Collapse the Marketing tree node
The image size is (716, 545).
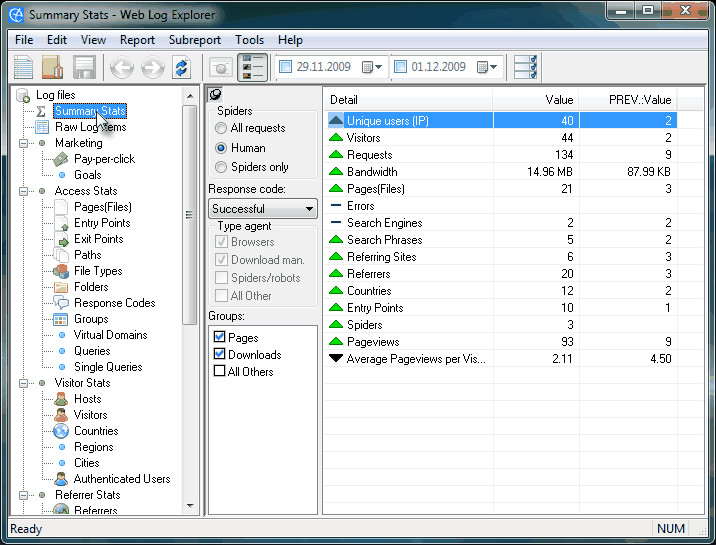click(23, 143)
